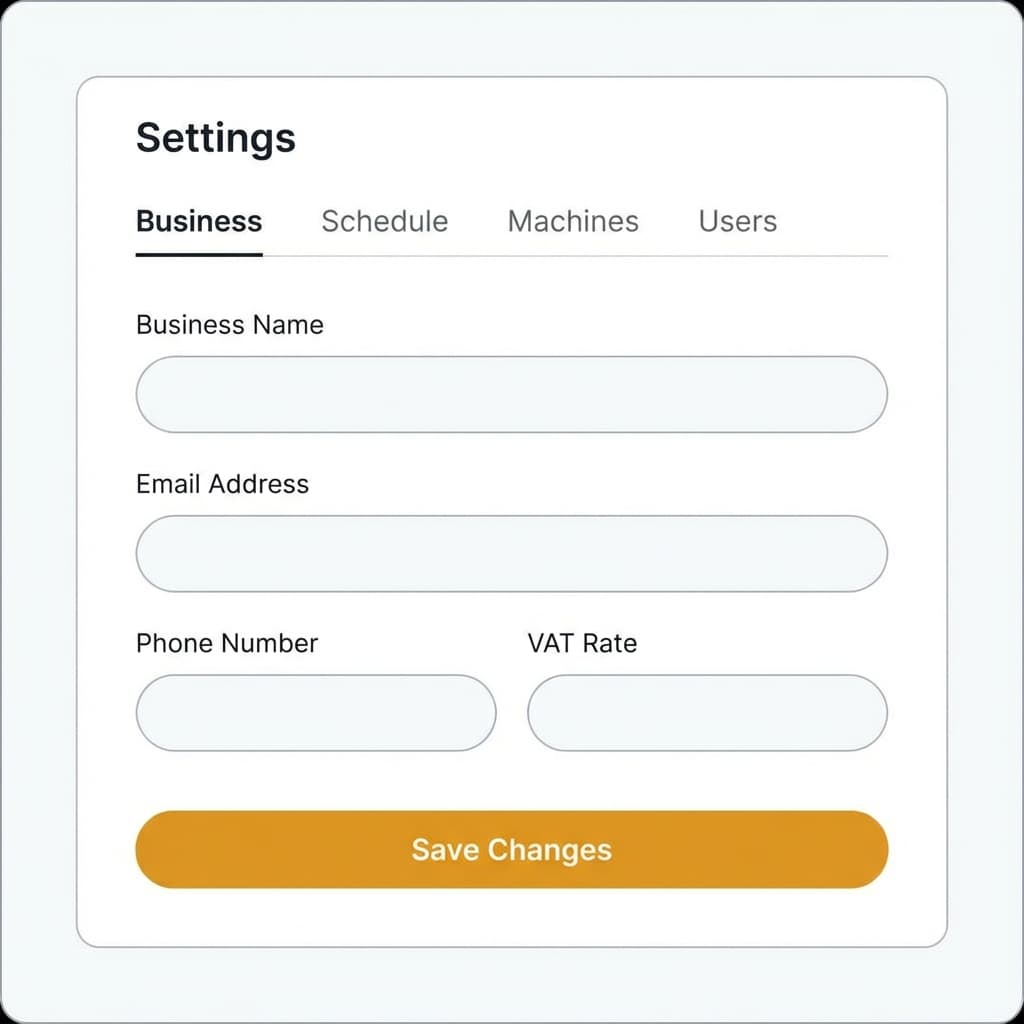Select the active Business tab label
This screenshot has width=1024, height=1024.
[198, 221]
